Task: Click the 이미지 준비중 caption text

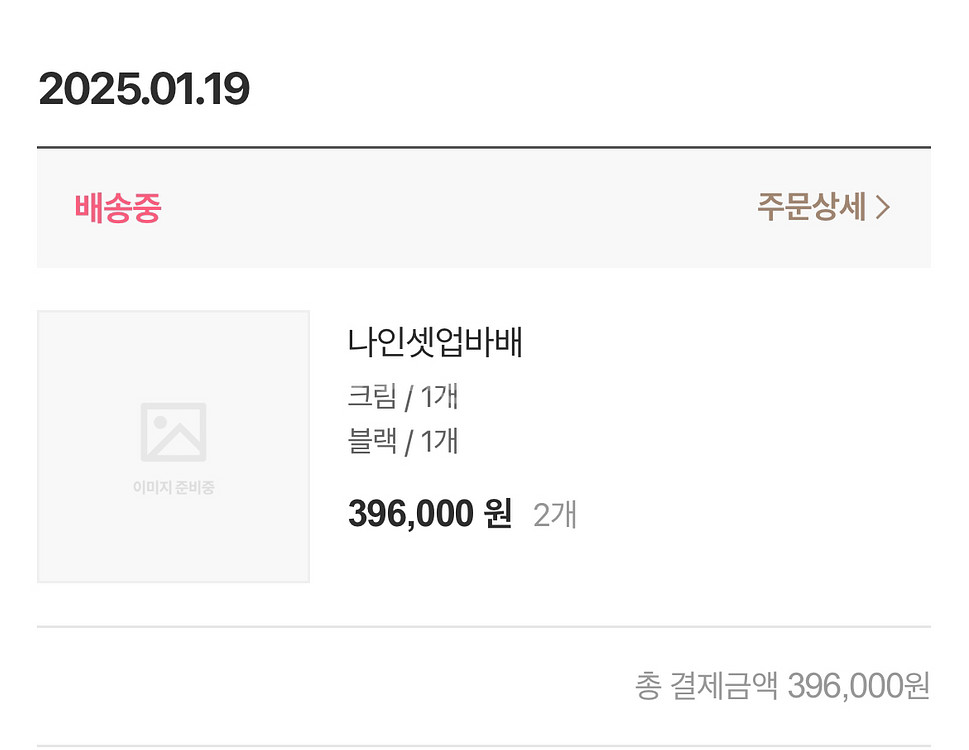Action: (x=173, y=488)
